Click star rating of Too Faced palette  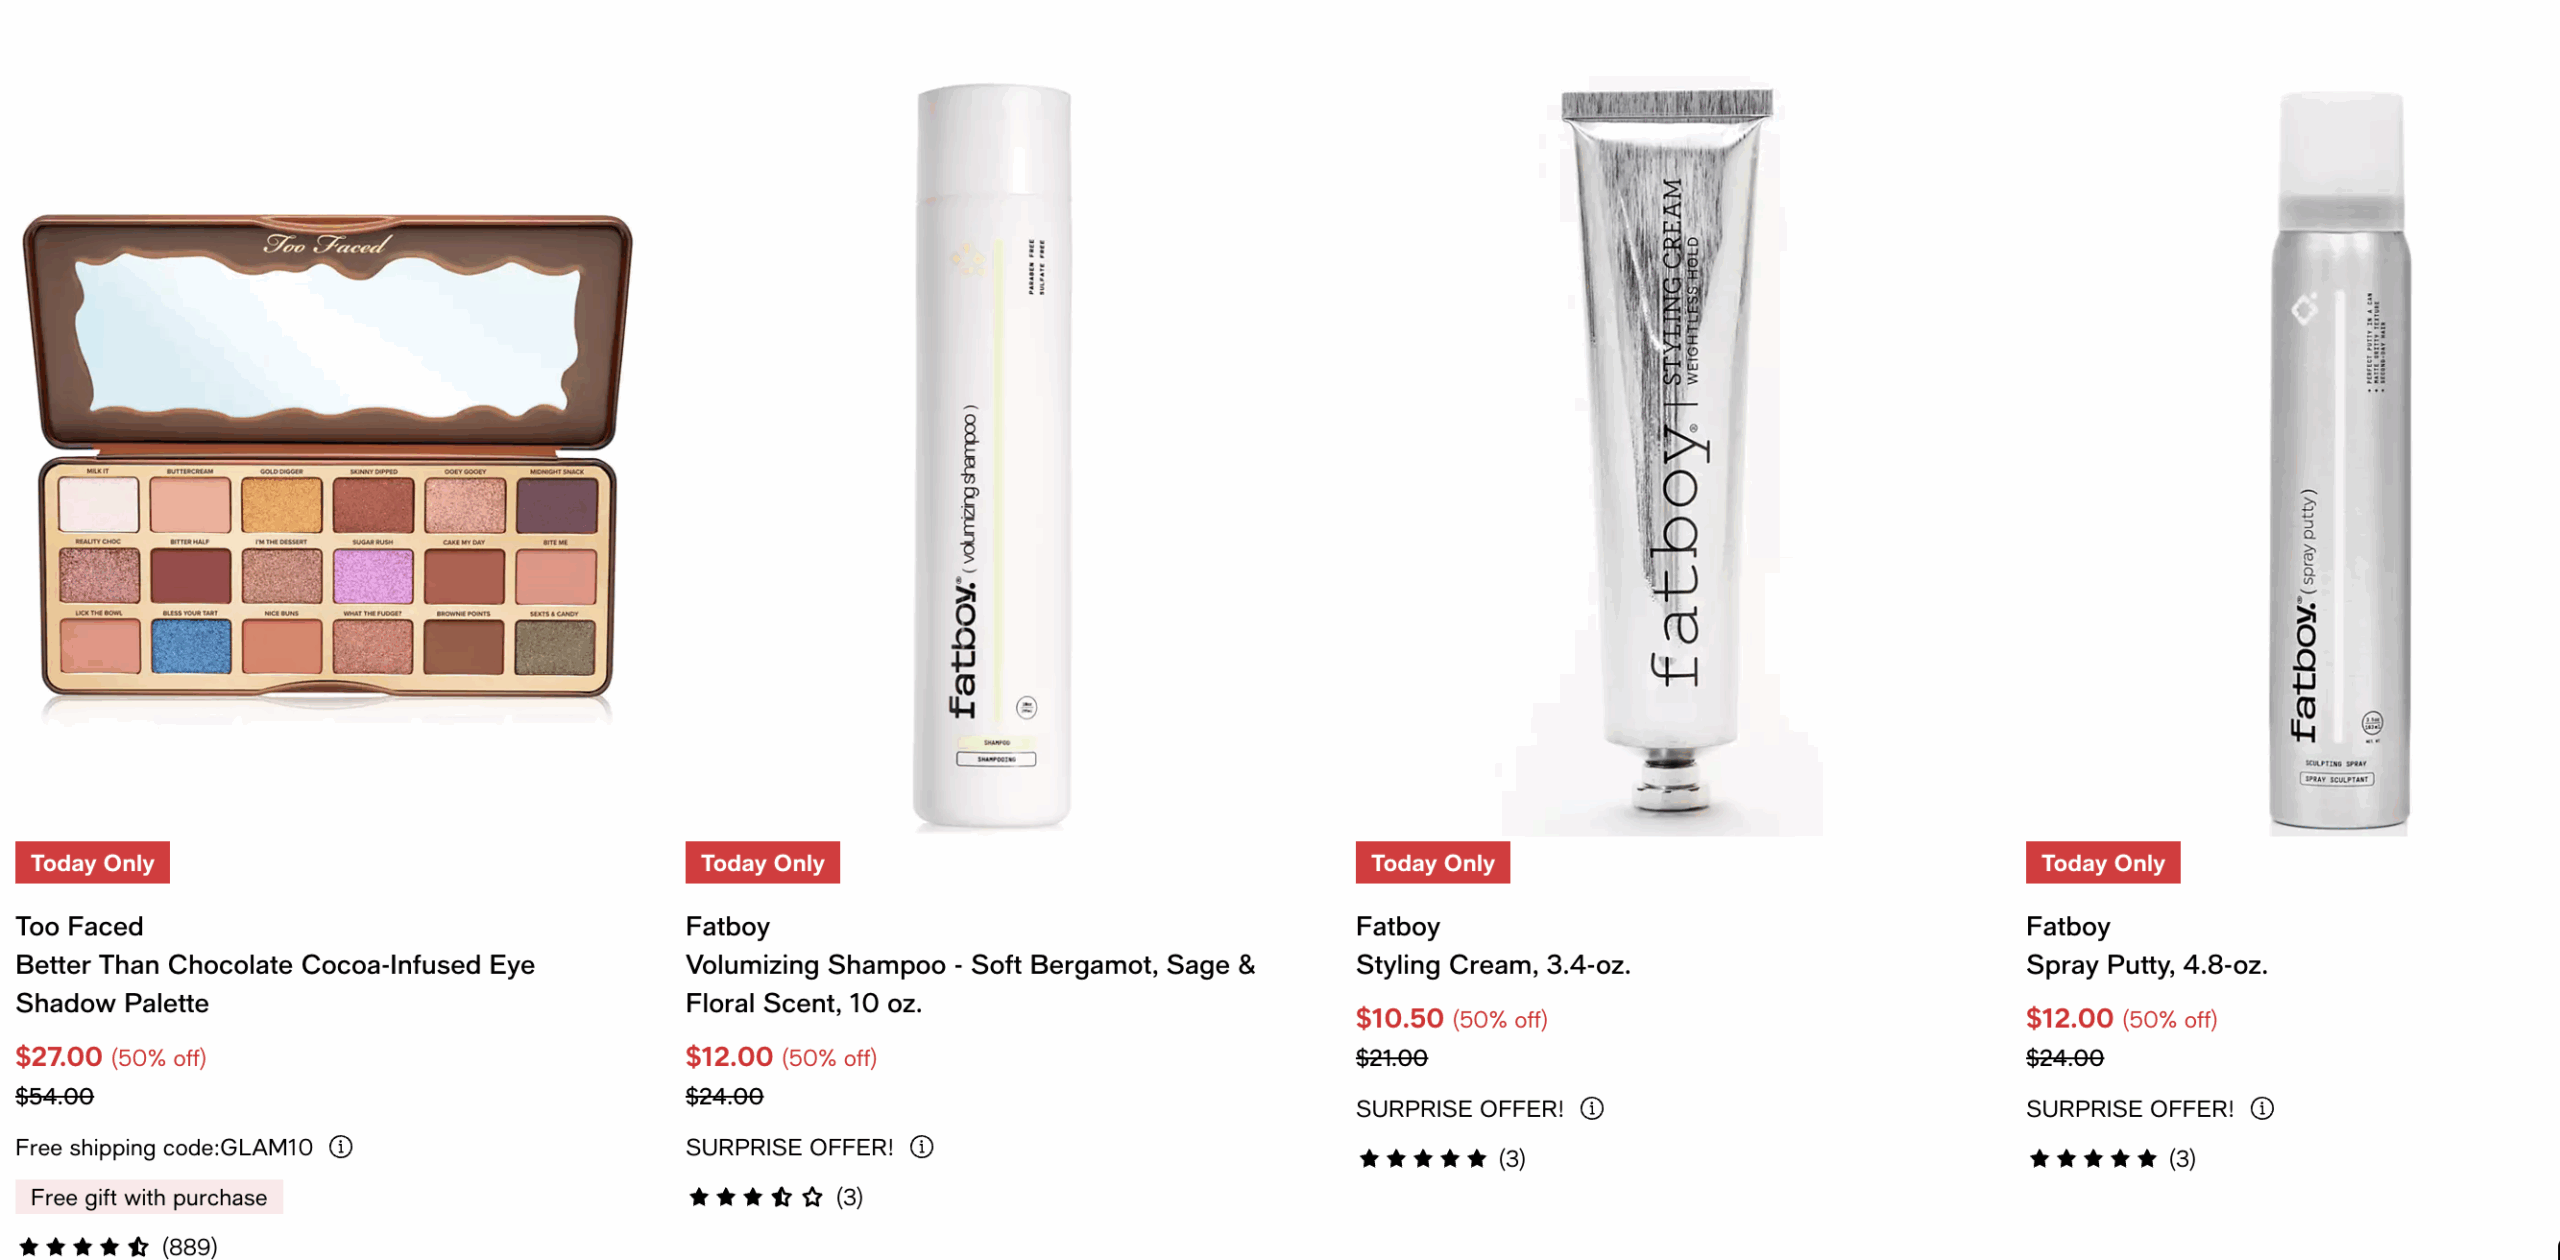click(84, 1247)
